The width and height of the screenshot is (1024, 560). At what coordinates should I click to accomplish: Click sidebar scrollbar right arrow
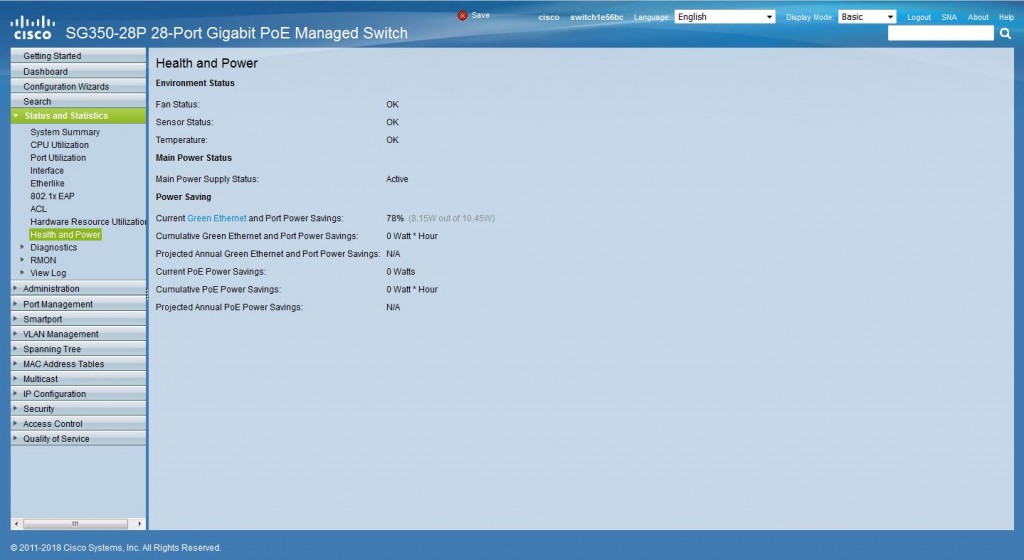(x=139, y=524)
